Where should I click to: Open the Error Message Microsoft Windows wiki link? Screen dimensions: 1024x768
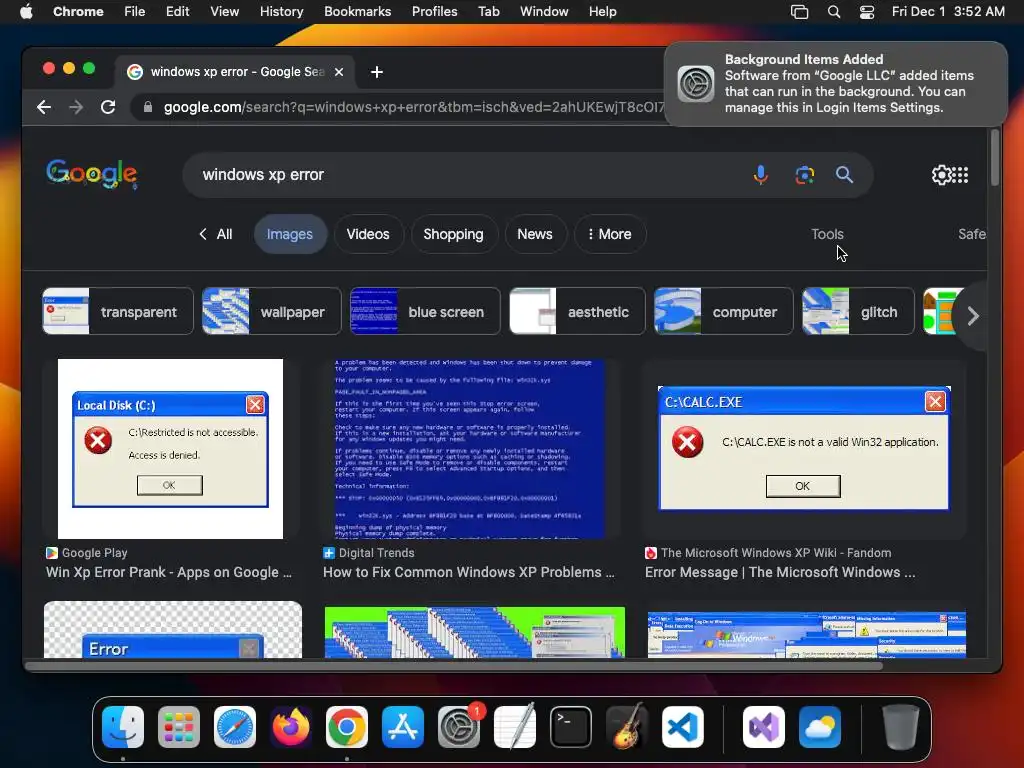tap(780, 572)
